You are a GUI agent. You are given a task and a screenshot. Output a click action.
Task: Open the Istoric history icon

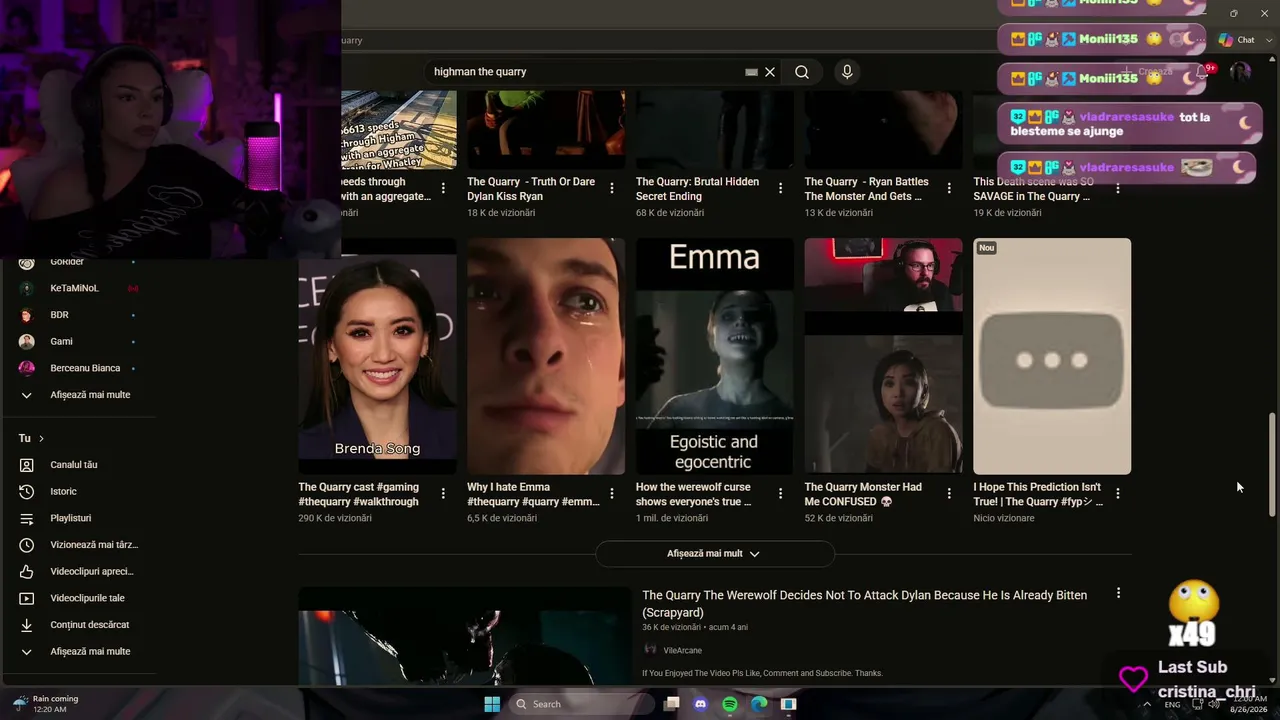click(x=27, y=492)
